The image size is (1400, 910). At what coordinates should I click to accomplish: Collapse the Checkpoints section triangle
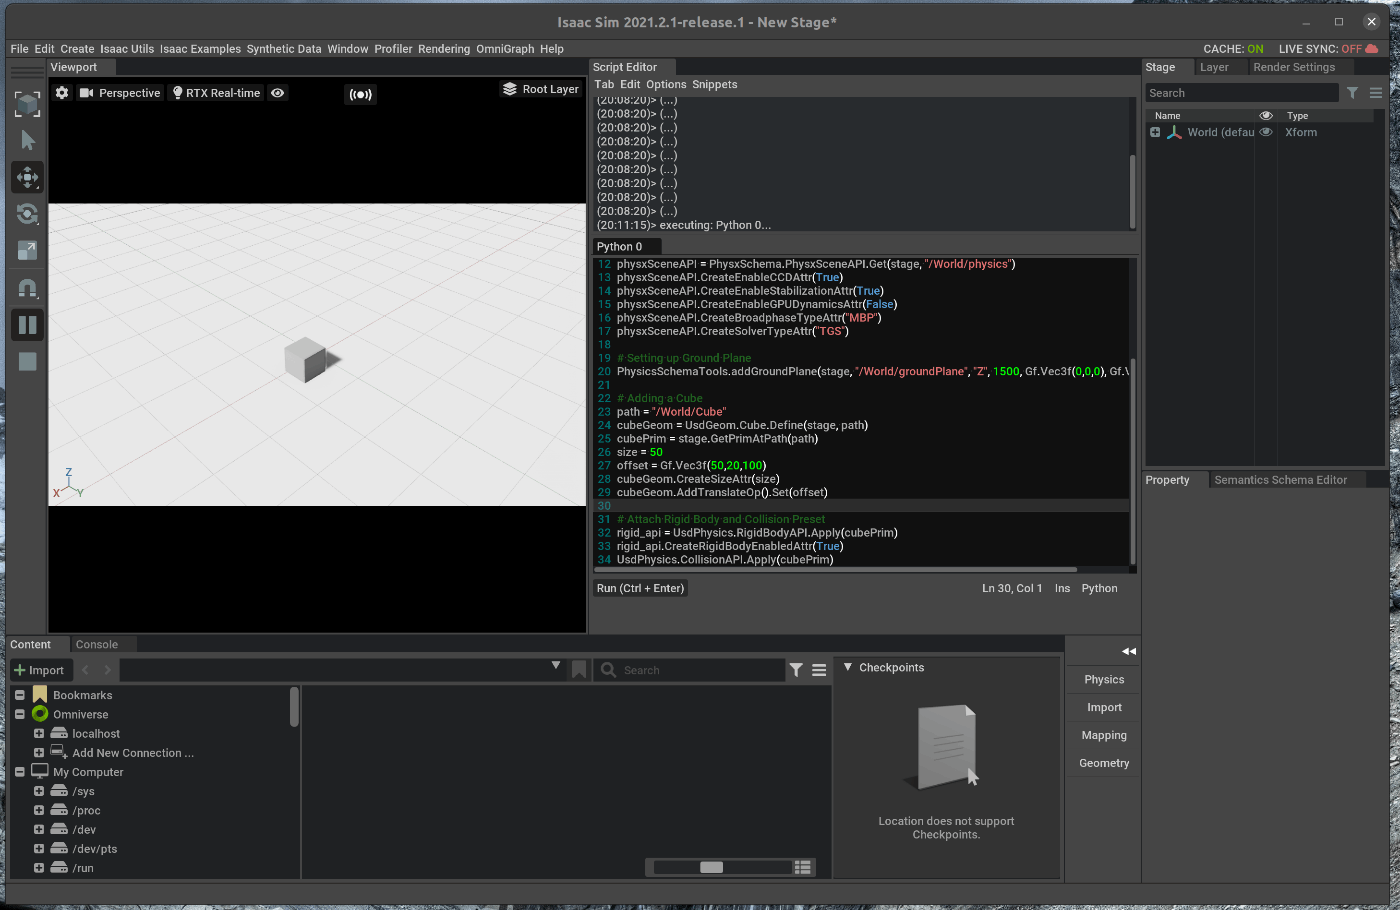click(848, 667)
